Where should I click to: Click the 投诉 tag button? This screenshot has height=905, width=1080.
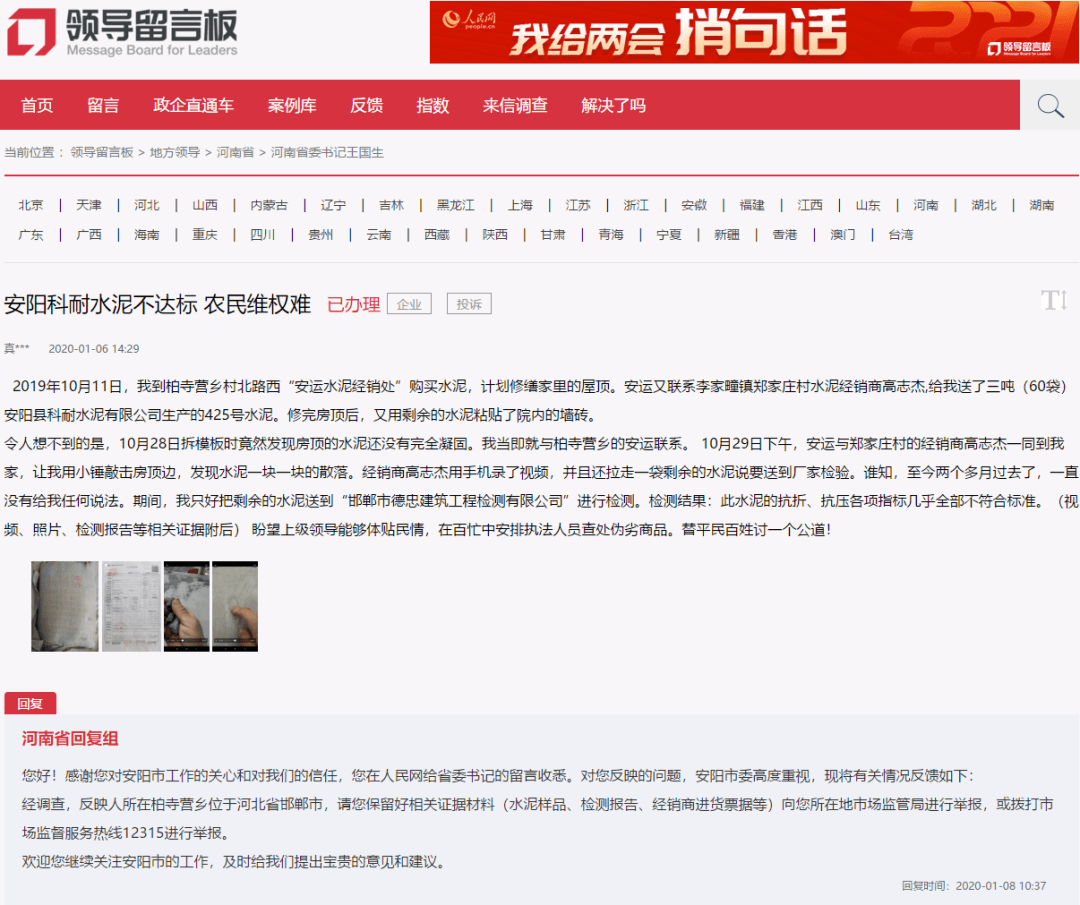coord(469,305)
